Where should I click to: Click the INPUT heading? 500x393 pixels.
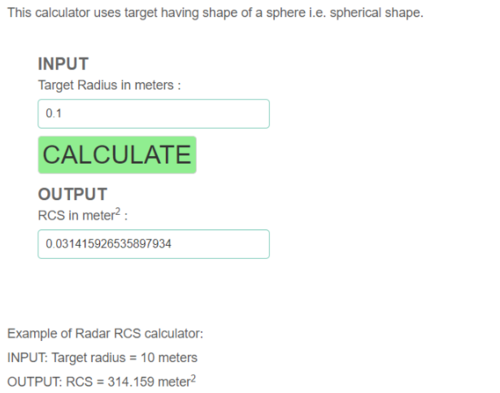tap(63, 64)
